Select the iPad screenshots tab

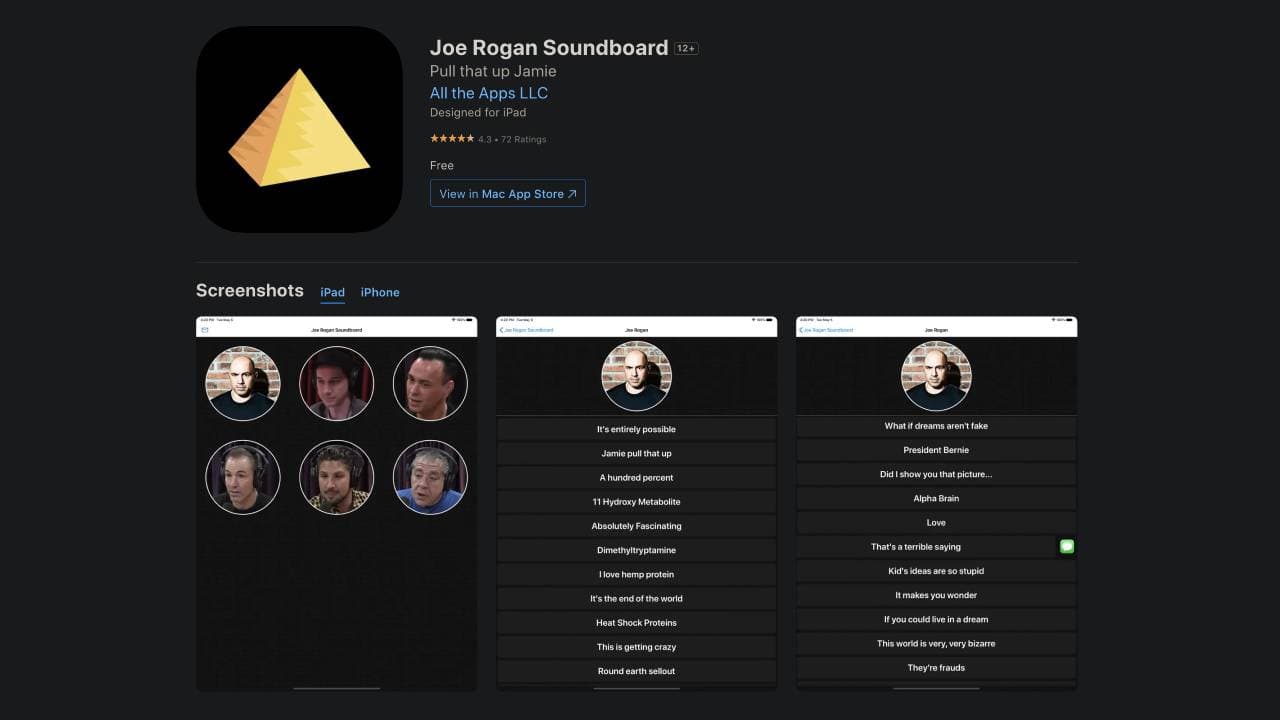pyautogui.click(x=332, y=292)
